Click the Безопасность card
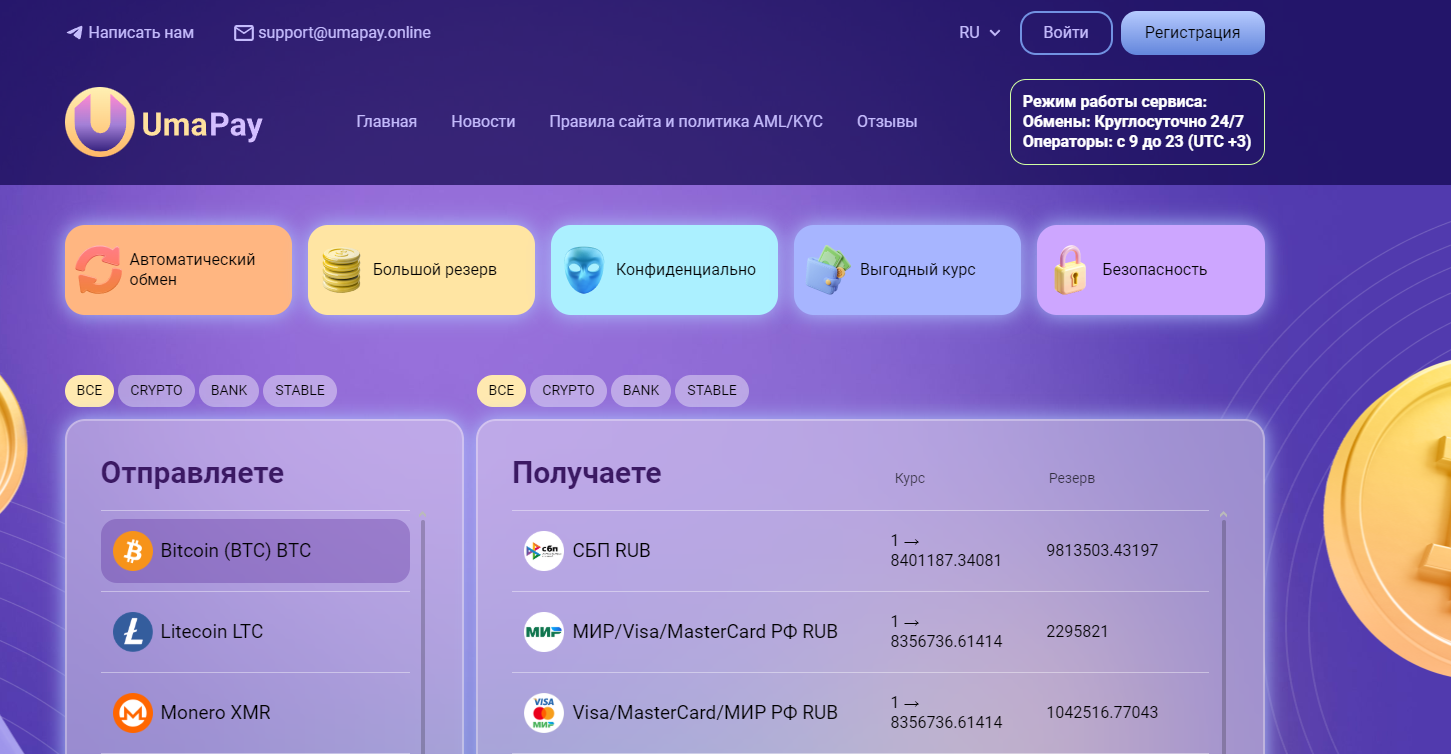 (1151, 270)
